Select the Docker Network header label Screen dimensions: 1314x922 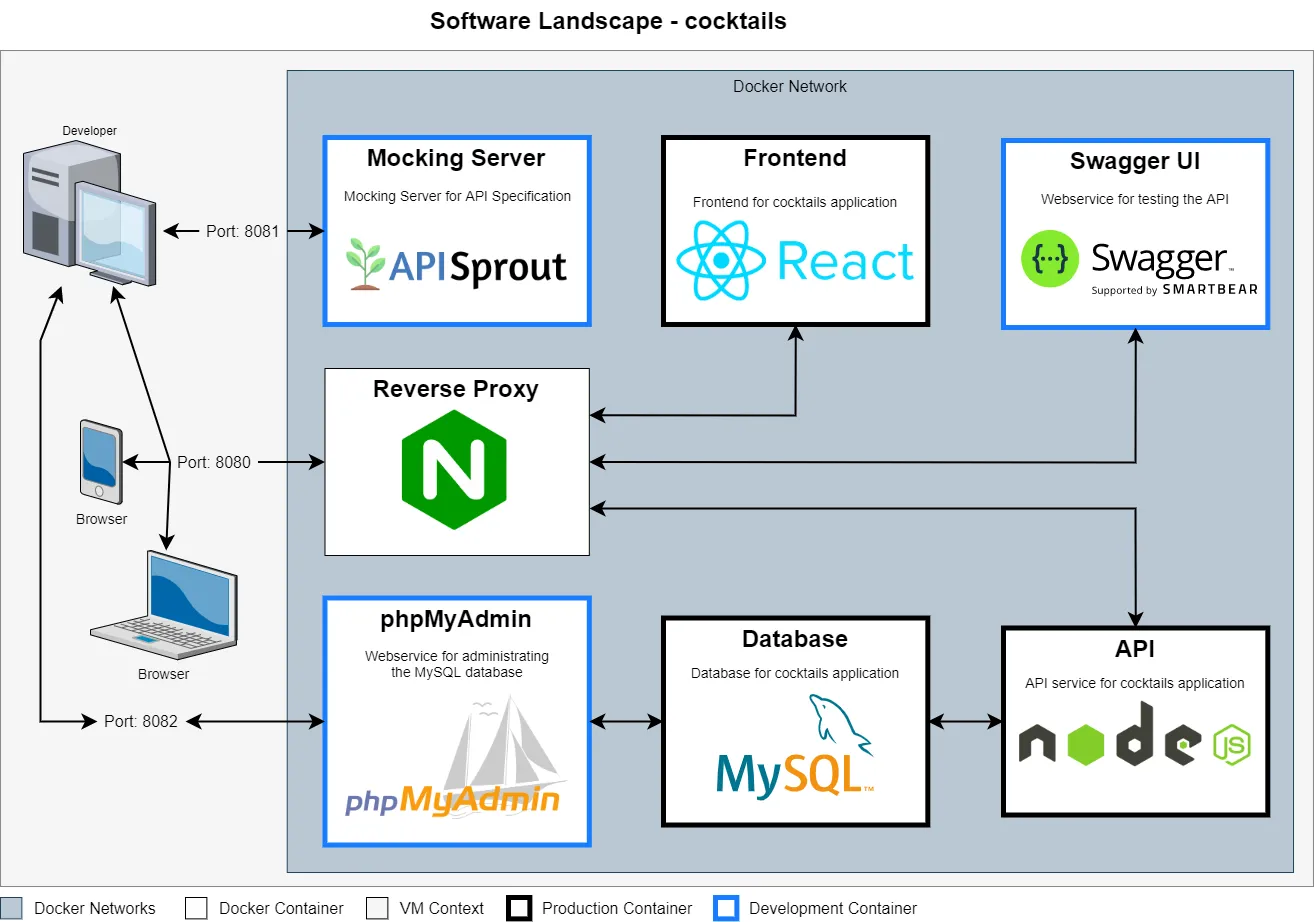point(789,86)
